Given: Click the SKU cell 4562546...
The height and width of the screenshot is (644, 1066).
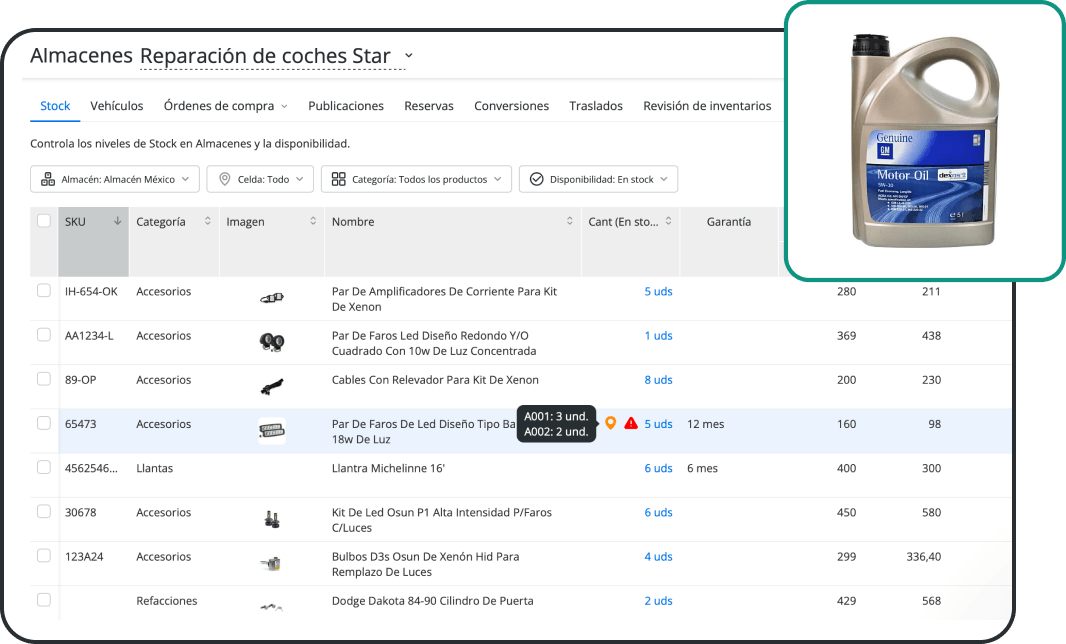Looking at the screenshot, I should point(91,468).
